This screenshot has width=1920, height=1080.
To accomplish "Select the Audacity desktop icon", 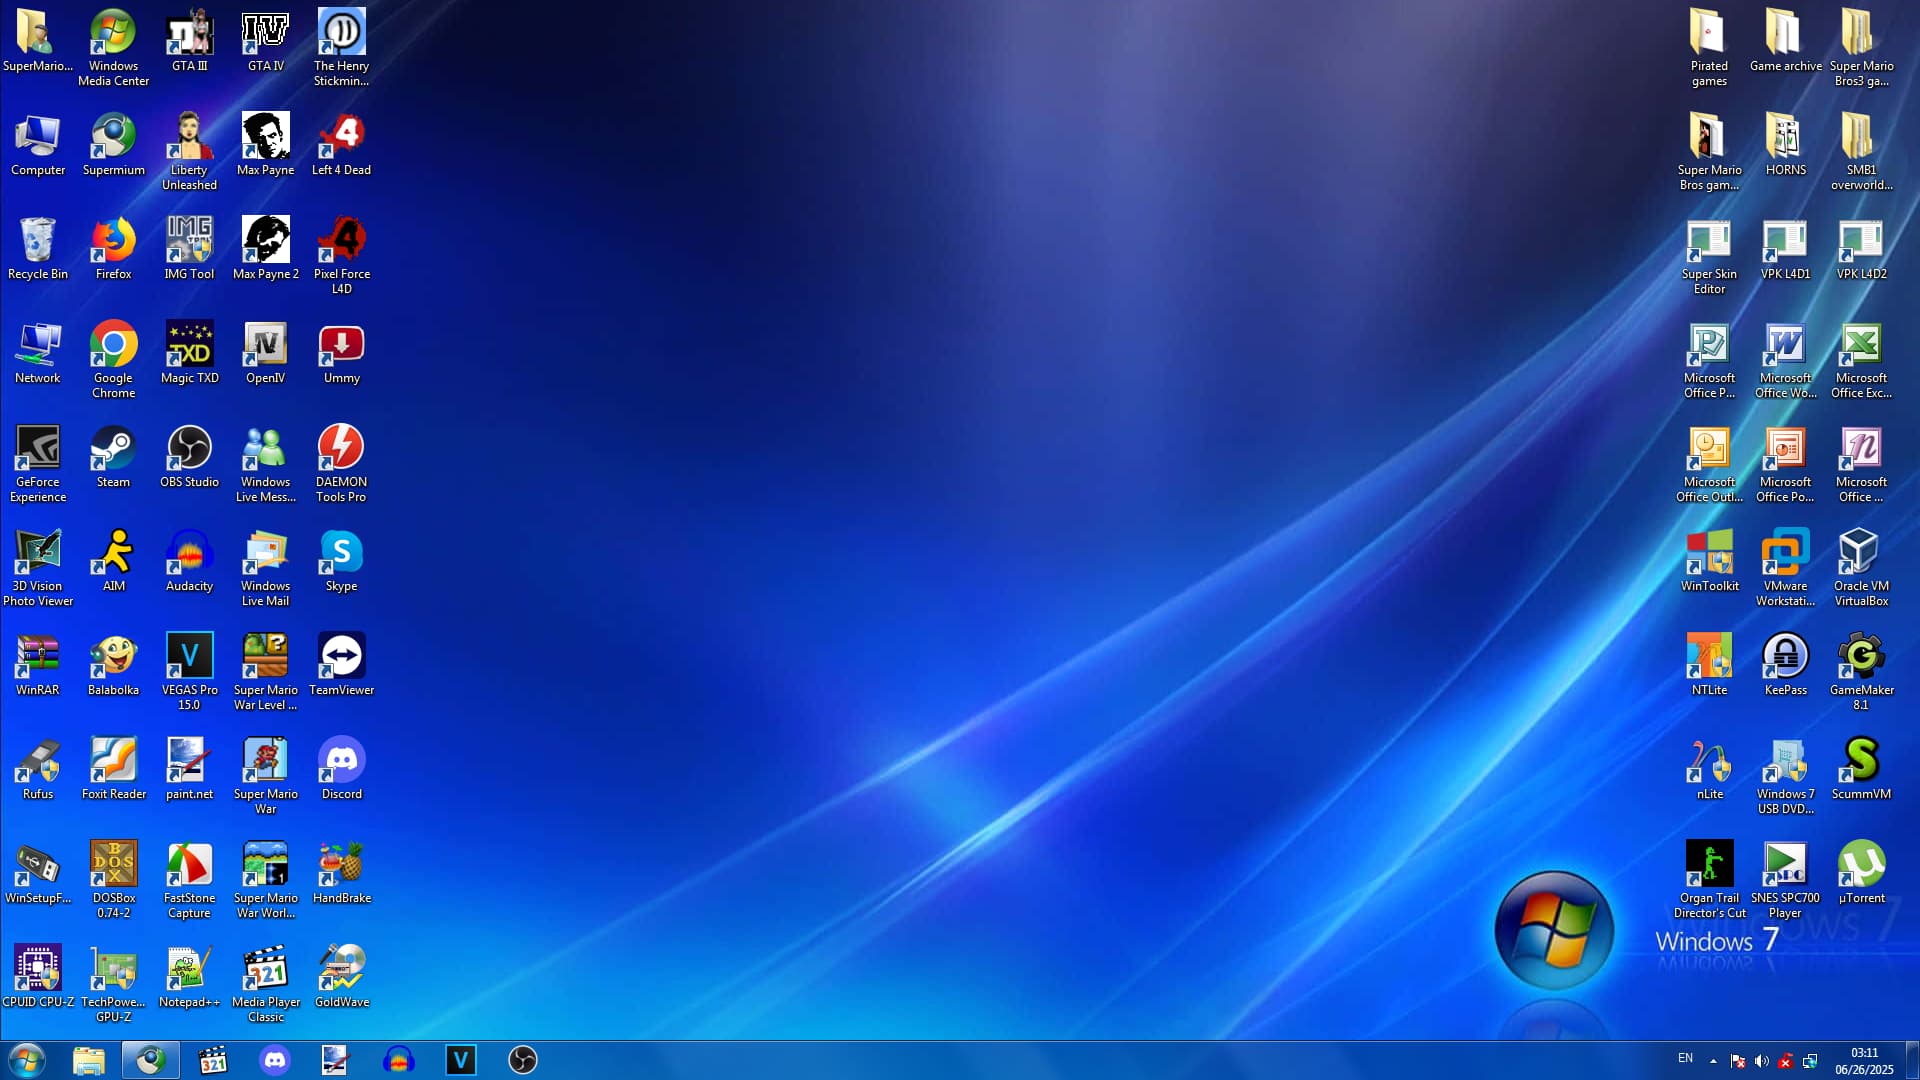I will tap(189, 561).
